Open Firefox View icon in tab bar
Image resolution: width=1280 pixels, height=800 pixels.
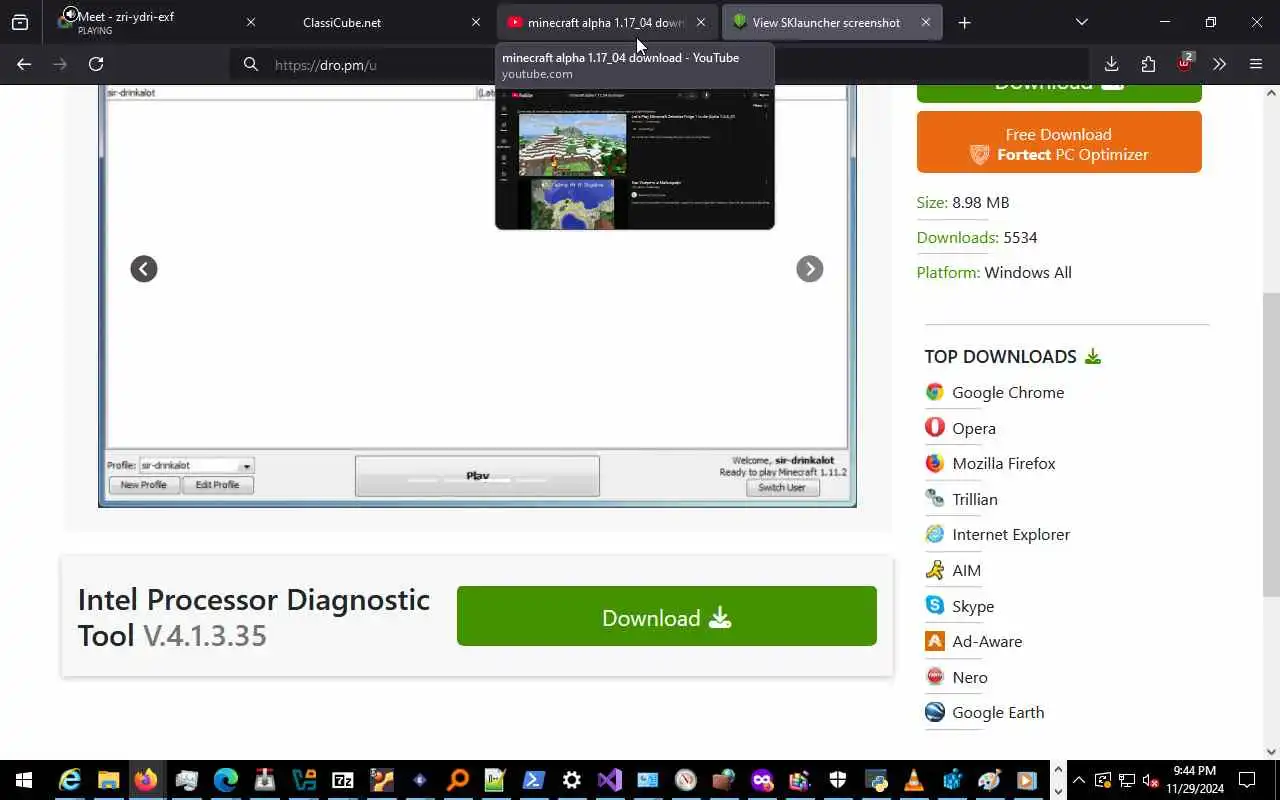click(x=20, y=22)
